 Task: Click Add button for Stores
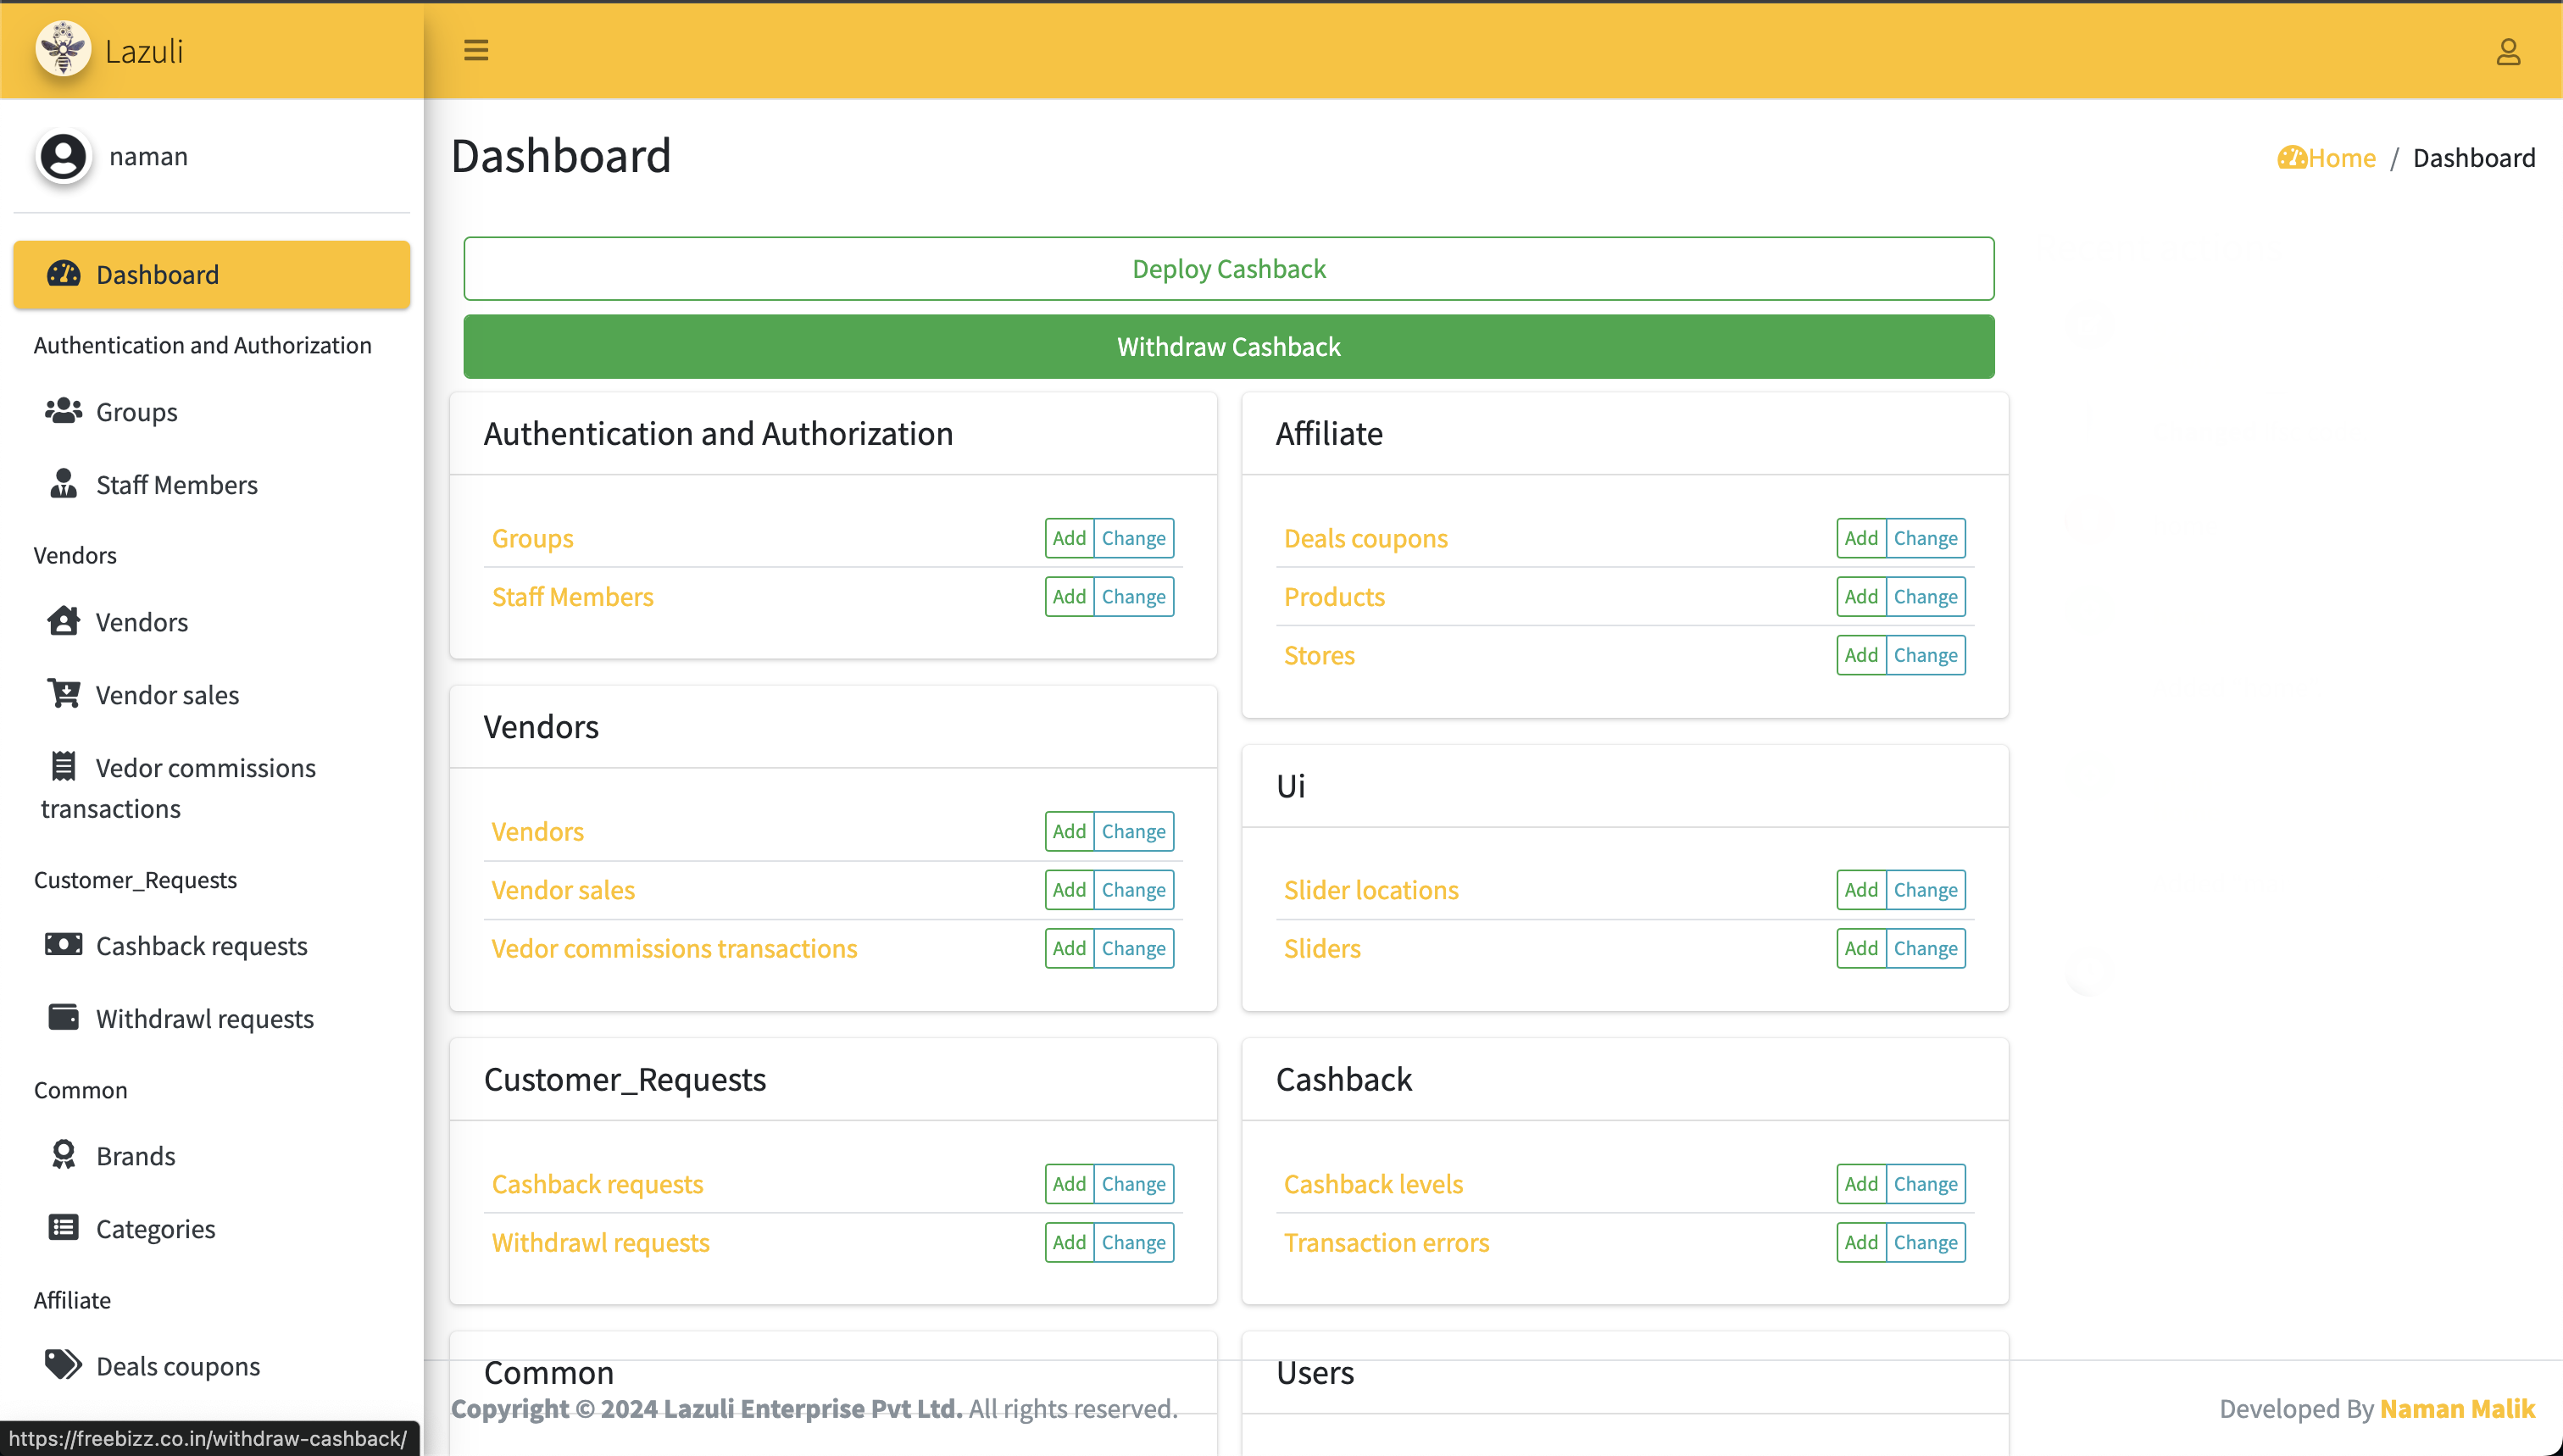1861,655
